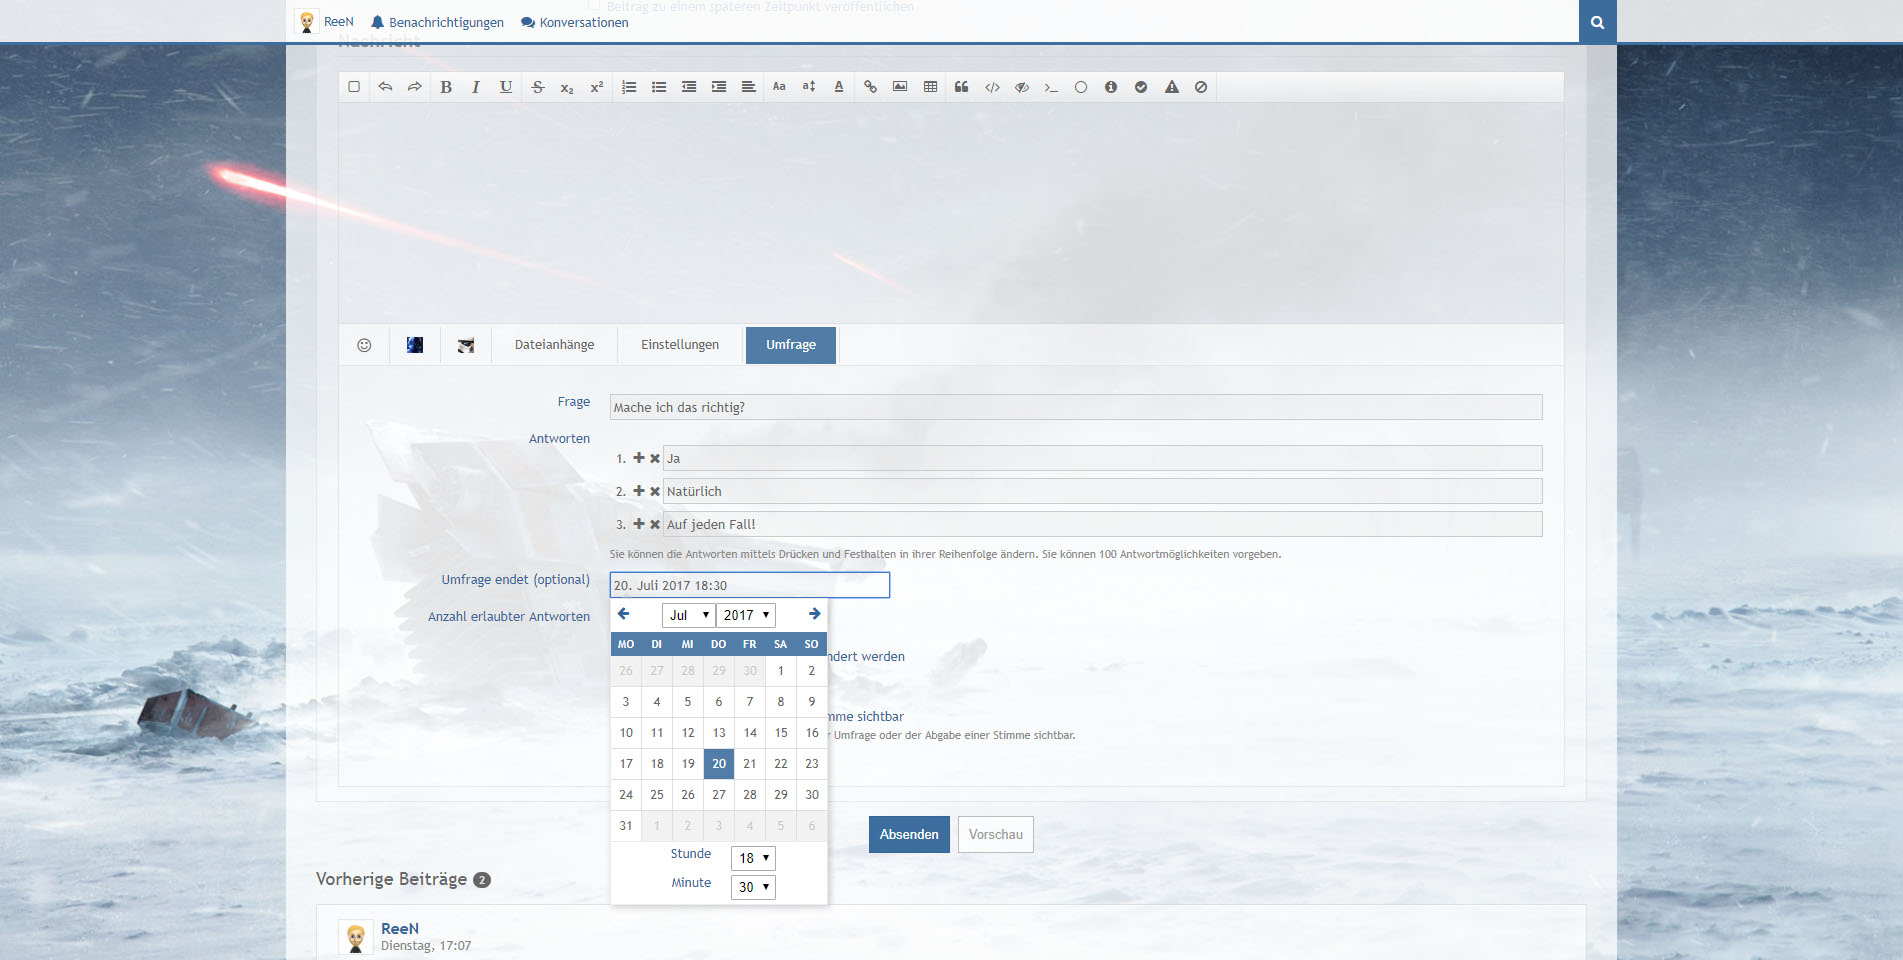Insert a quote block
This screenshot has height=960, width=1903.
[x=962, y=87]
